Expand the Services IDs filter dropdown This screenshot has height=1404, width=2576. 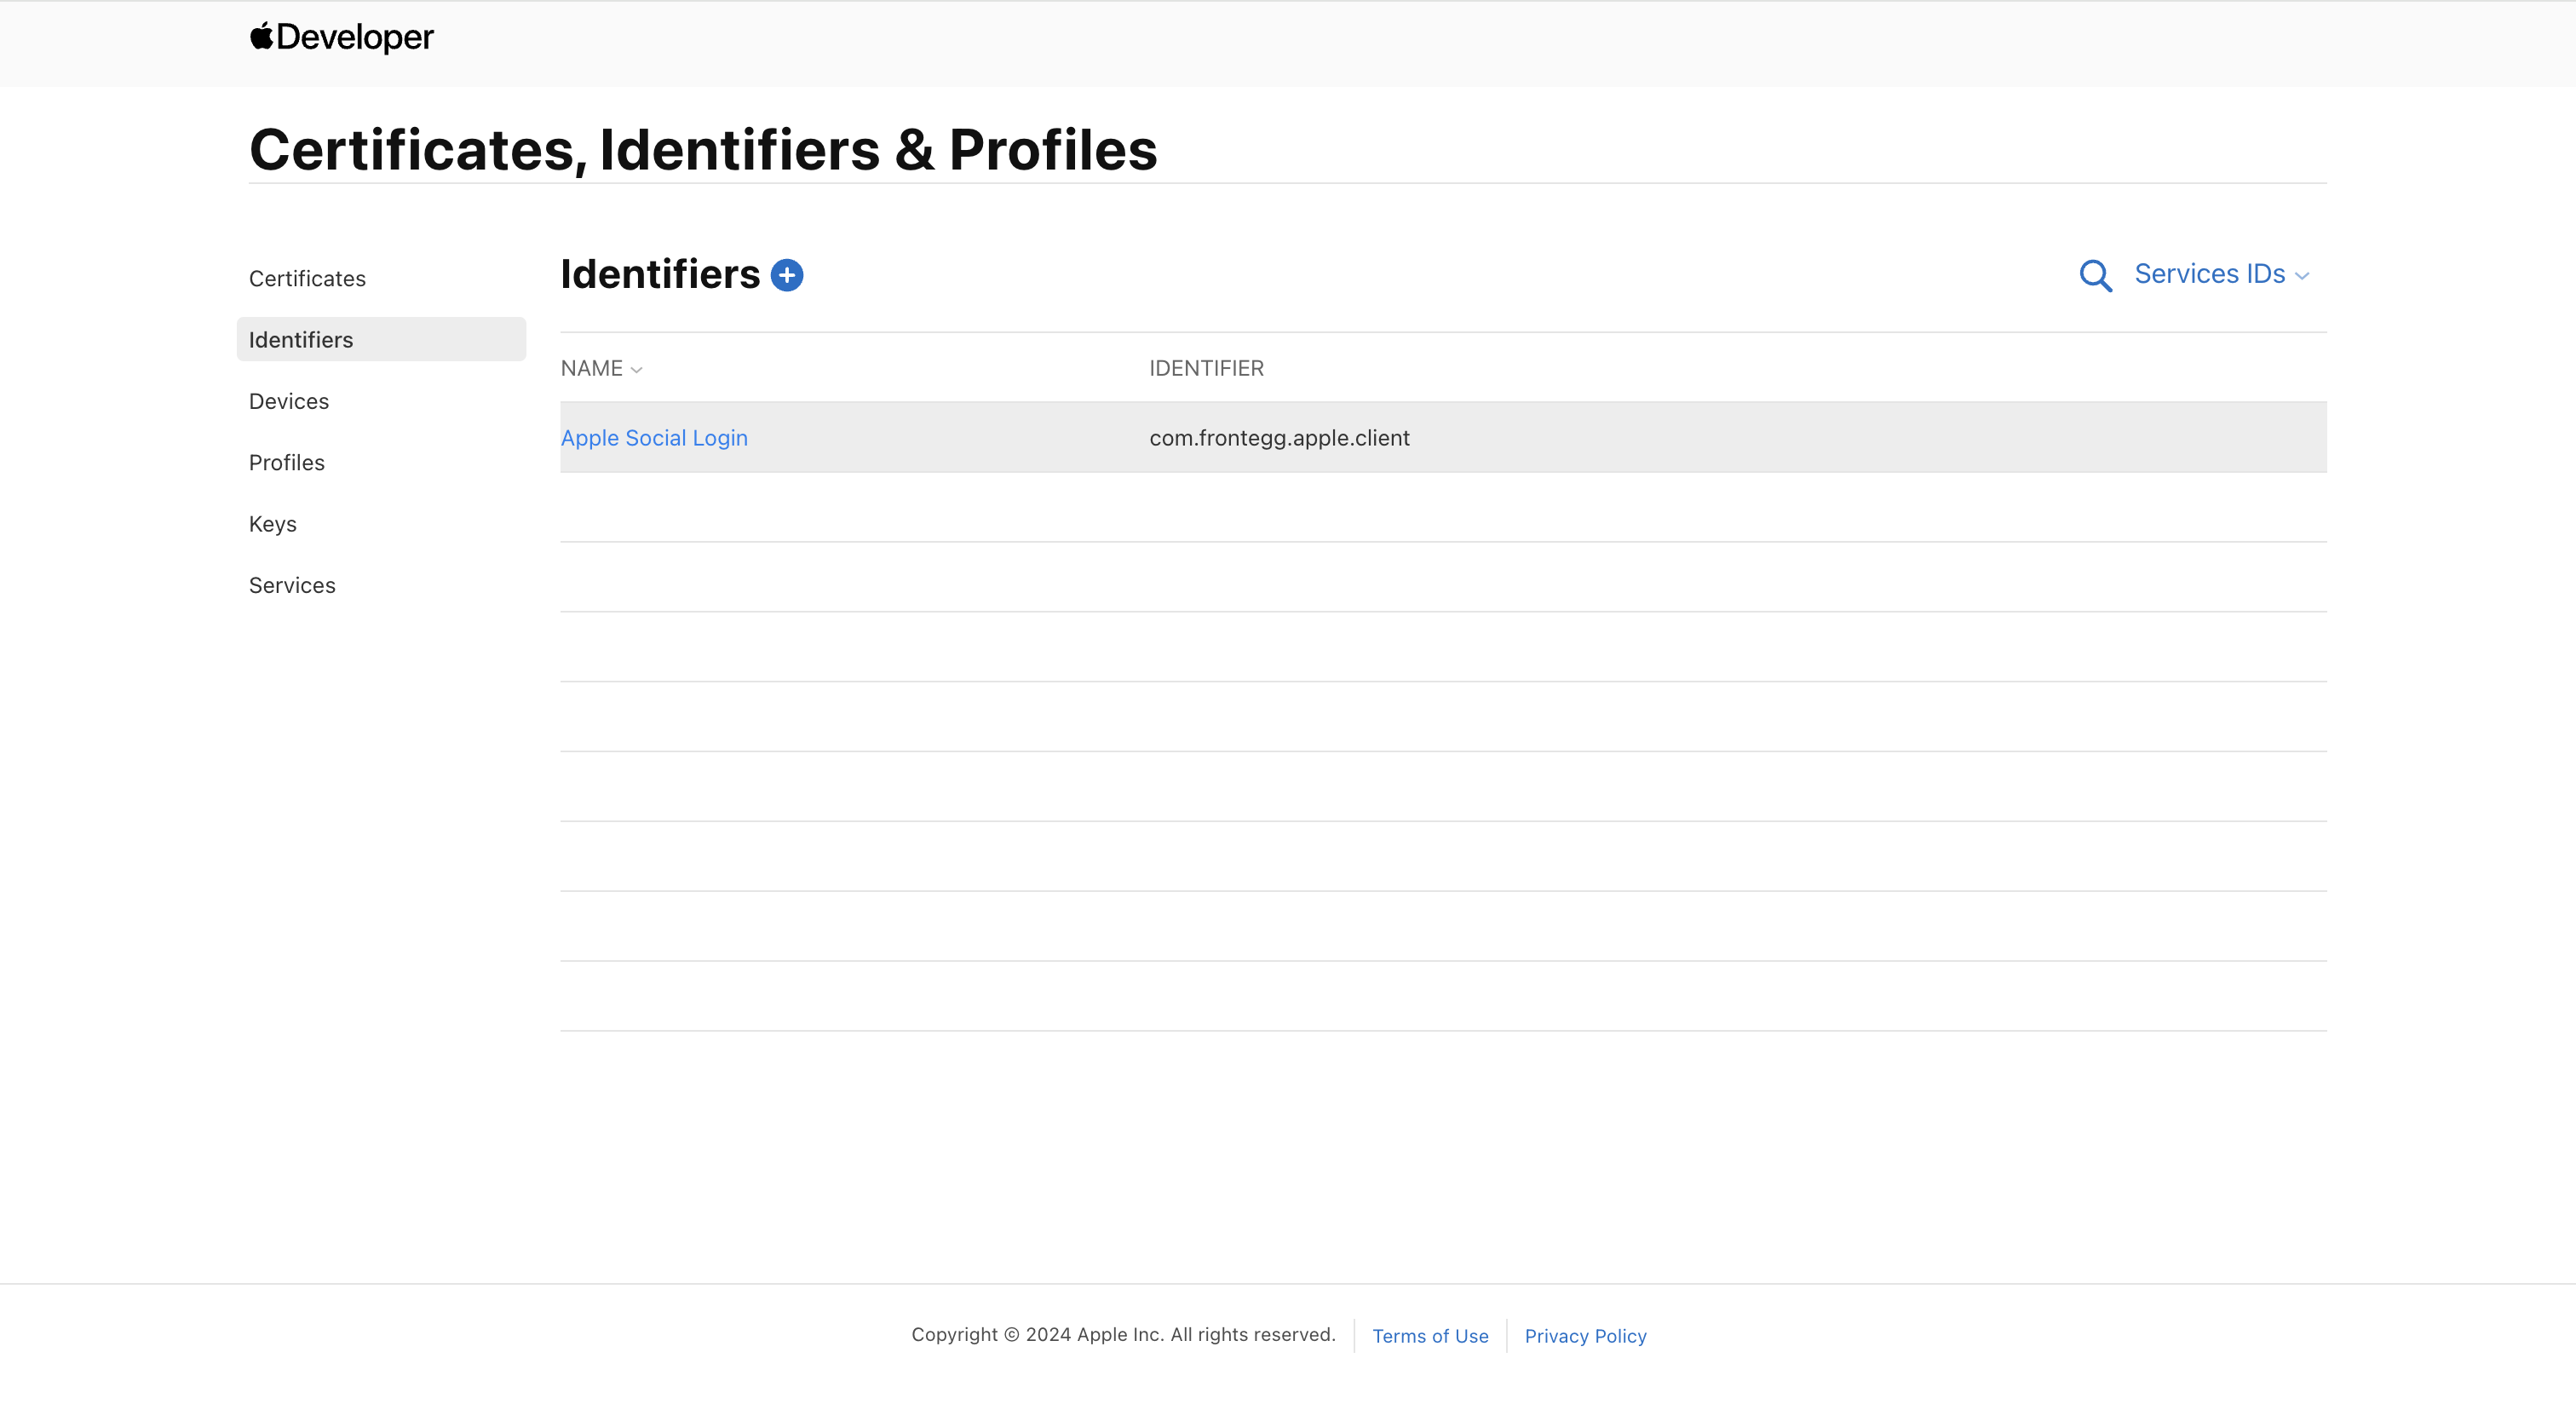click(2221, 274)
